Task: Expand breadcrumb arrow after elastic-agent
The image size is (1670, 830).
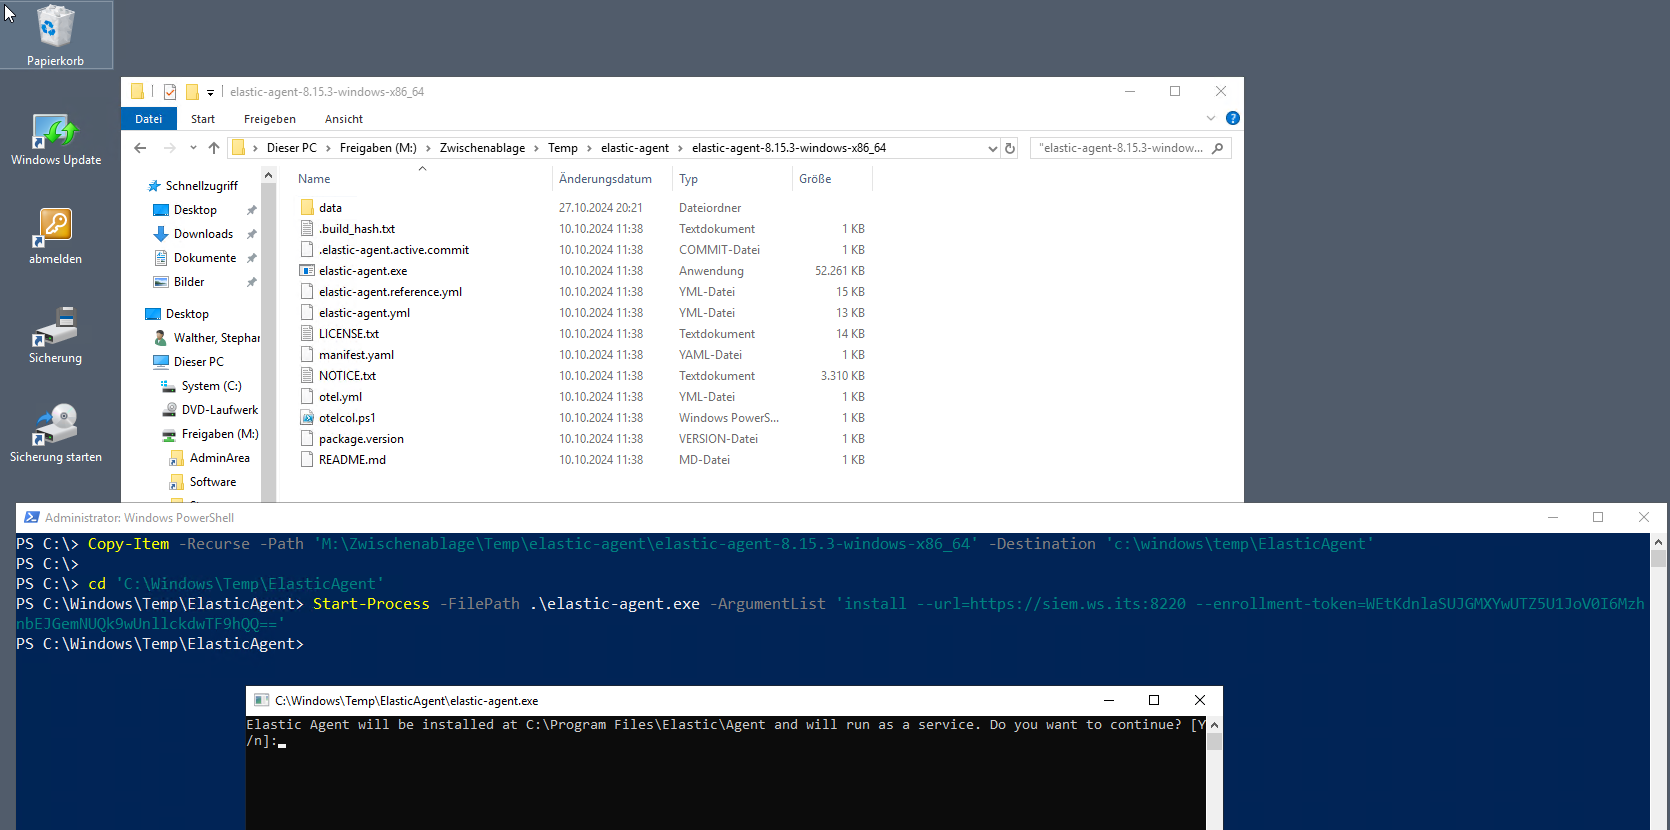Action: point(680,148)
